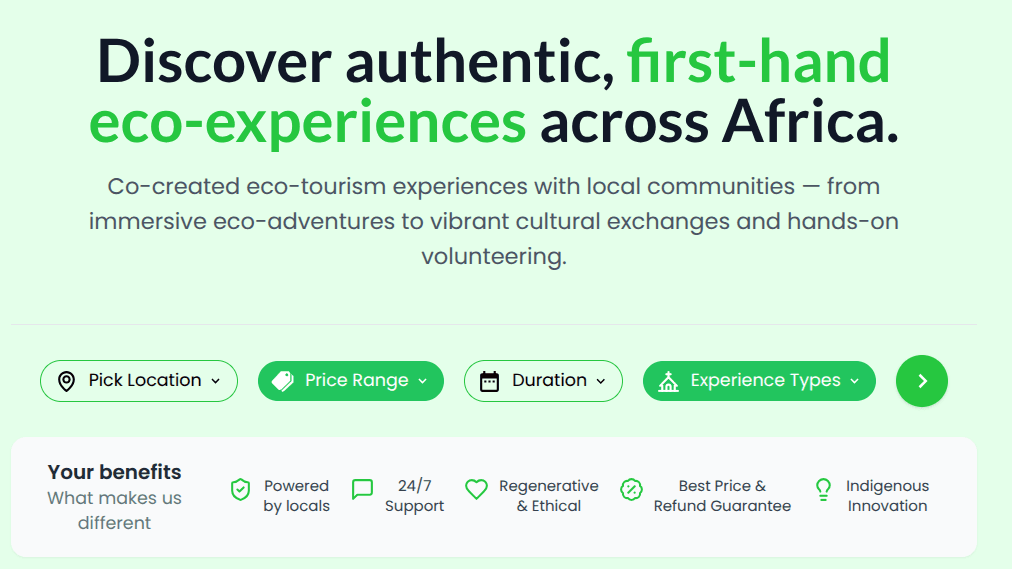Expand the Experience Types dropdown
Viewport: 1012px width, 569px height.
[x=759, y=381]
